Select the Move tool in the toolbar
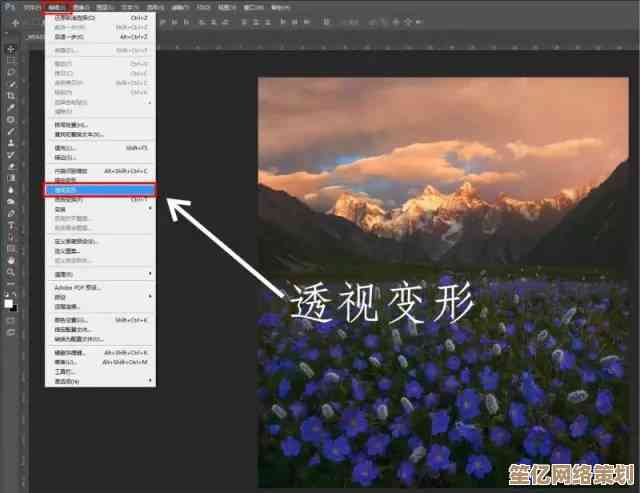Screen dimensions: 640x493 pyautogui.click(x=11, y=48)
